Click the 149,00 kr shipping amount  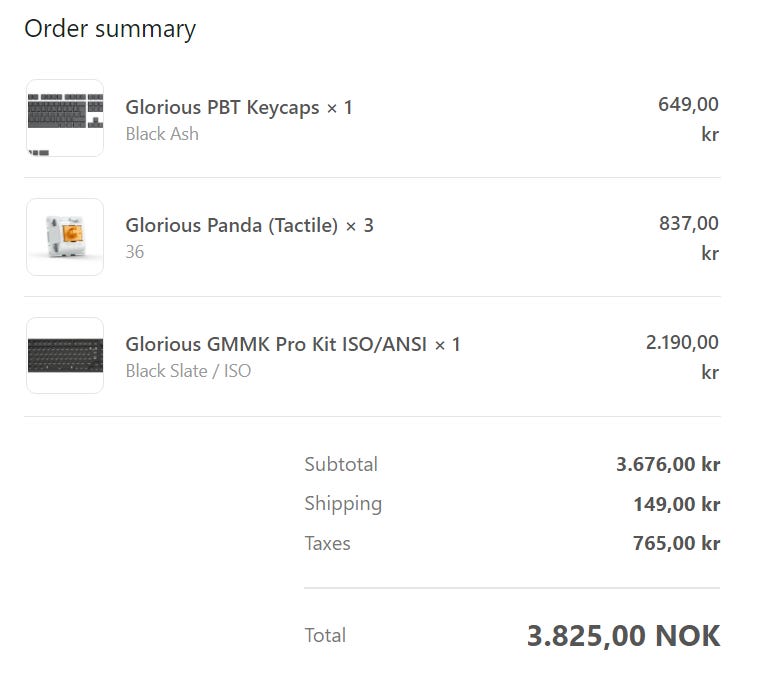pos(676,504)
